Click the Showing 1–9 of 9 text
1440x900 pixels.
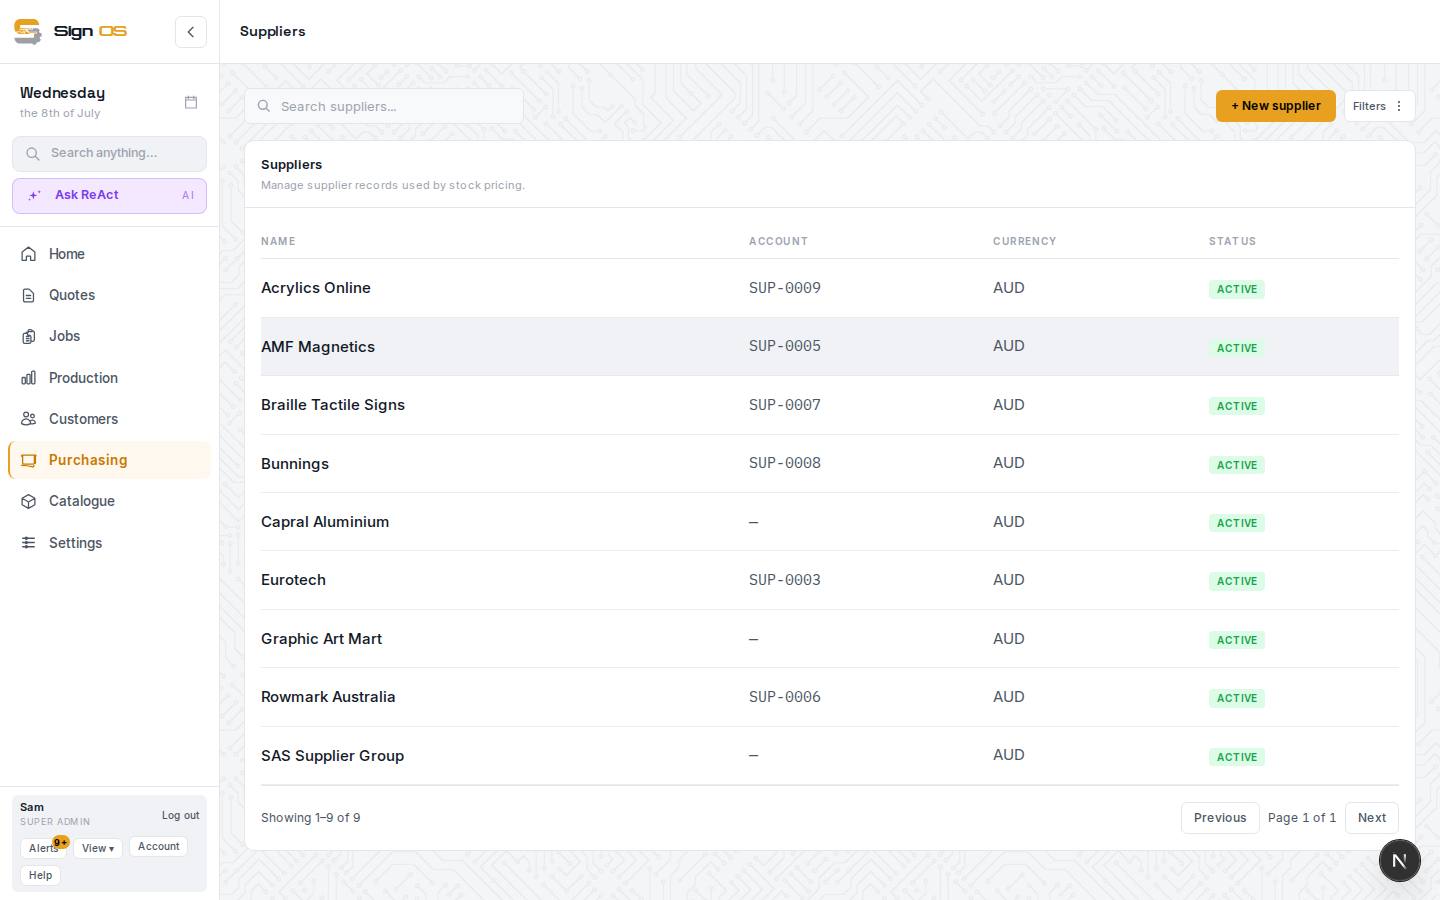[x=311, y=818]
